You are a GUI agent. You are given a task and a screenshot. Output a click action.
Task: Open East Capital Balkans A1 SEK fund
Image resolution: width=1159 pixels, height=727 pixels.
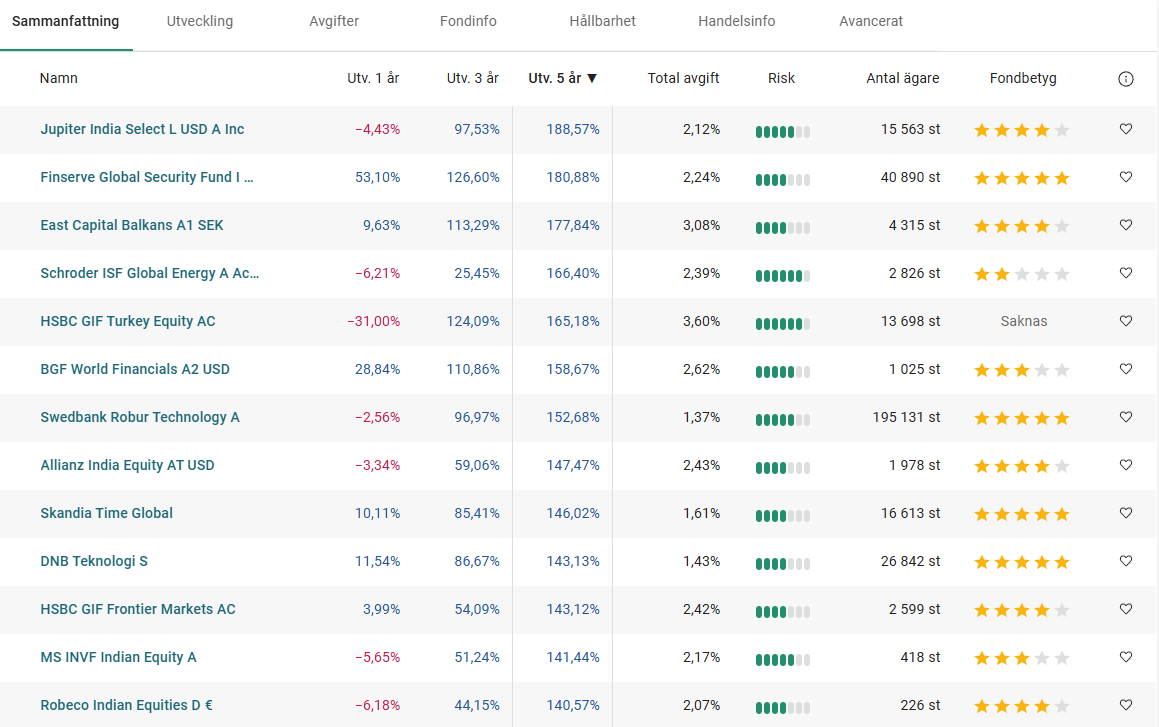[132, 225]
